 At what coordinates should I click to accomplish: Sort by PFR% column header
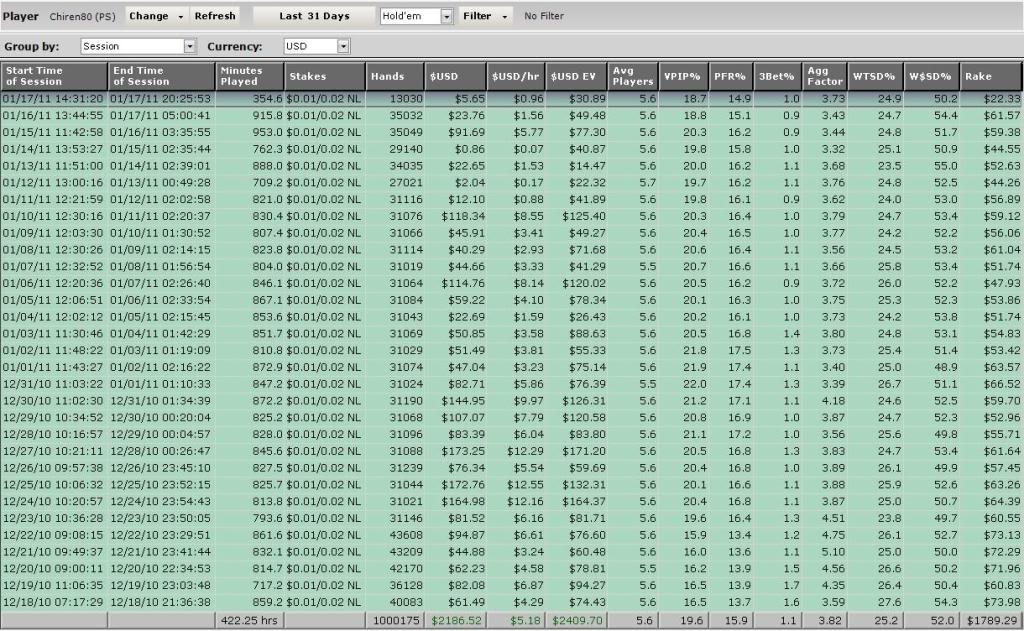click(x=731, y=76)
